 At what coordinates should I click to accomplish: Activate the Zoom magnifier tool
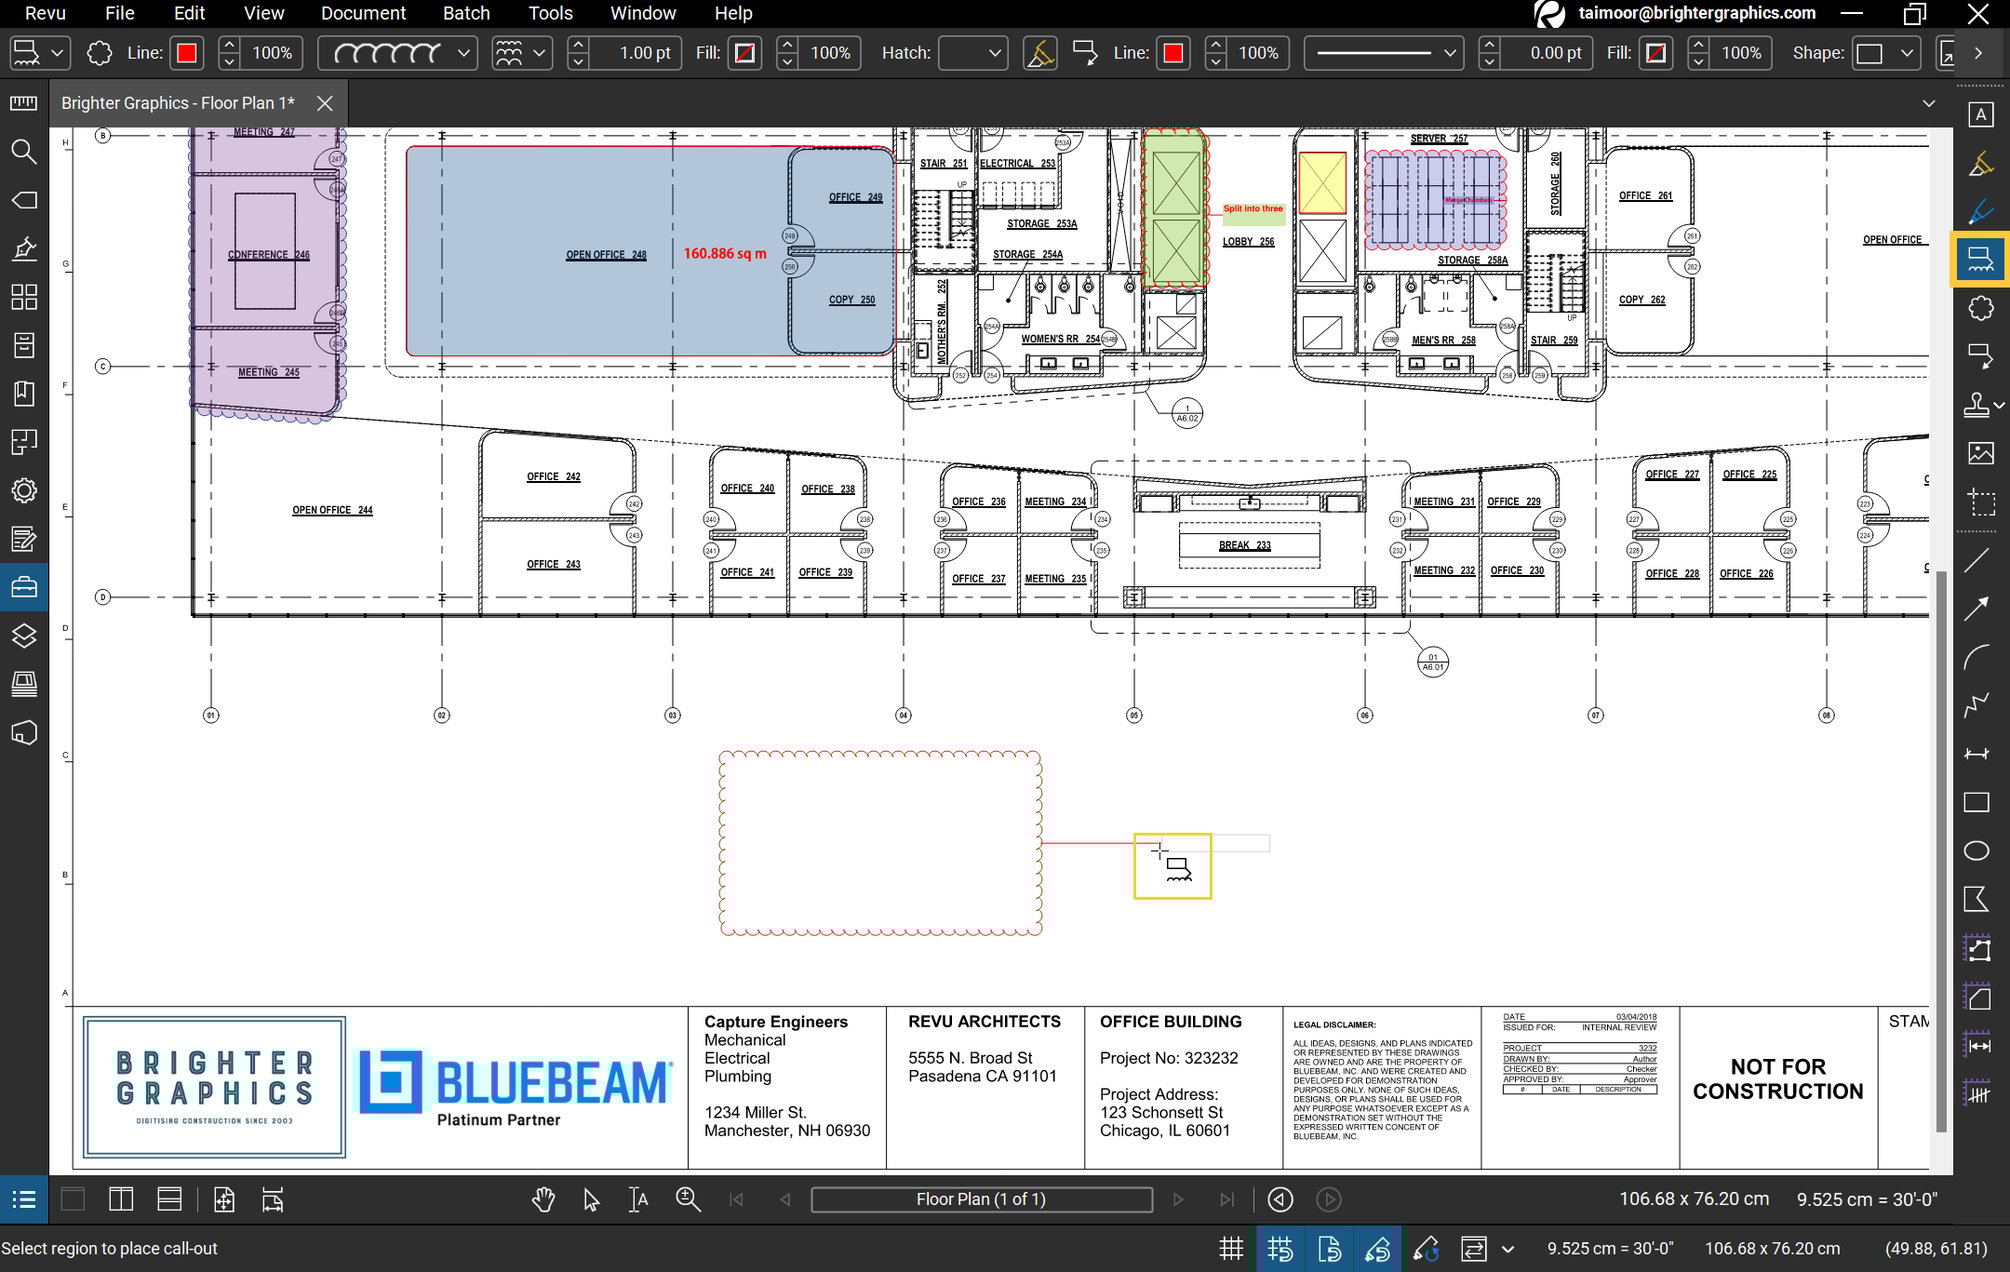click(x=689, y=1199)
